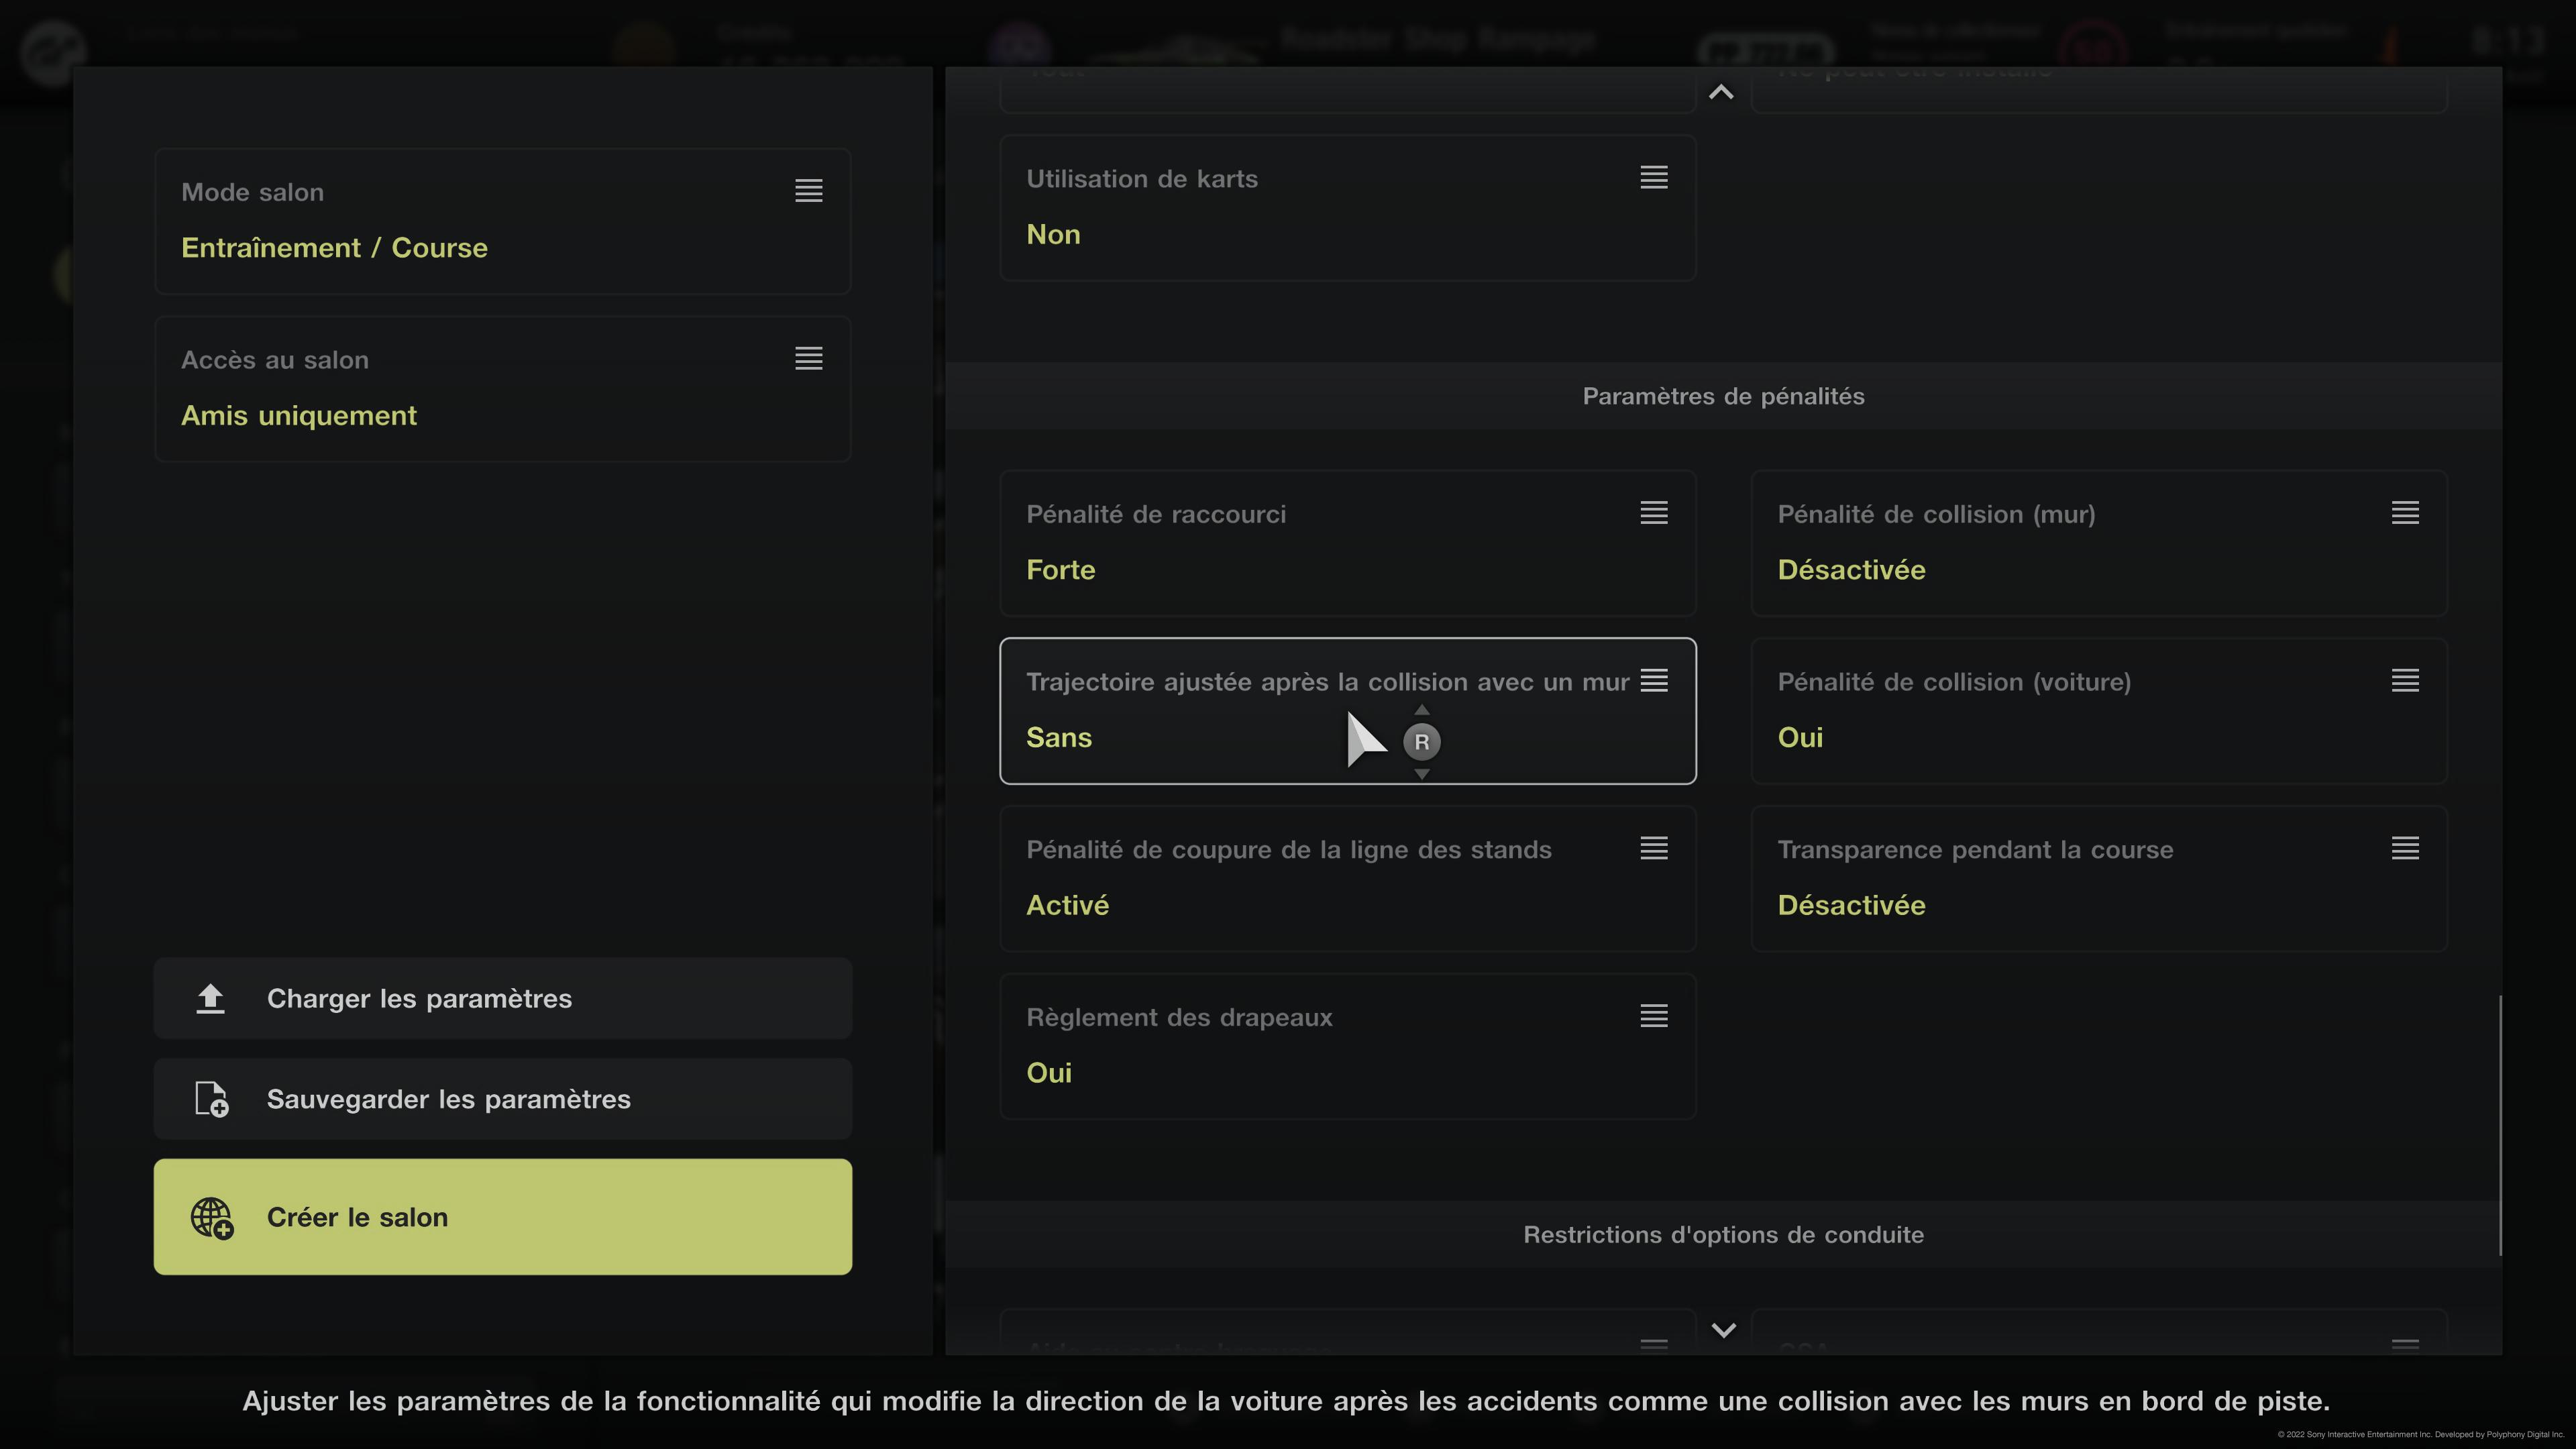
Task: Click the scroll up chevron
Action: 1721,92
